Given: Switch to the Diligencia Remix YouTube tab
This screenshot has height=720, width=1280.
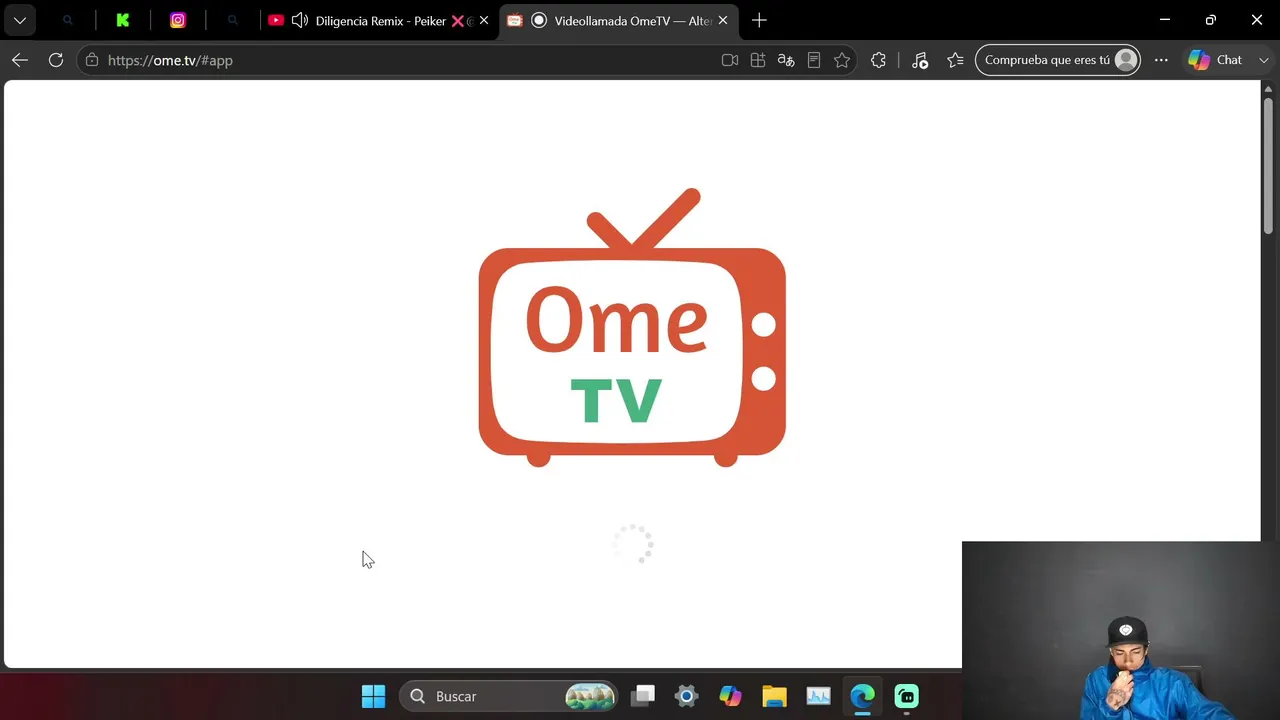Looking at the screenshot, I should pyautogui.click(x=380, y=20).
